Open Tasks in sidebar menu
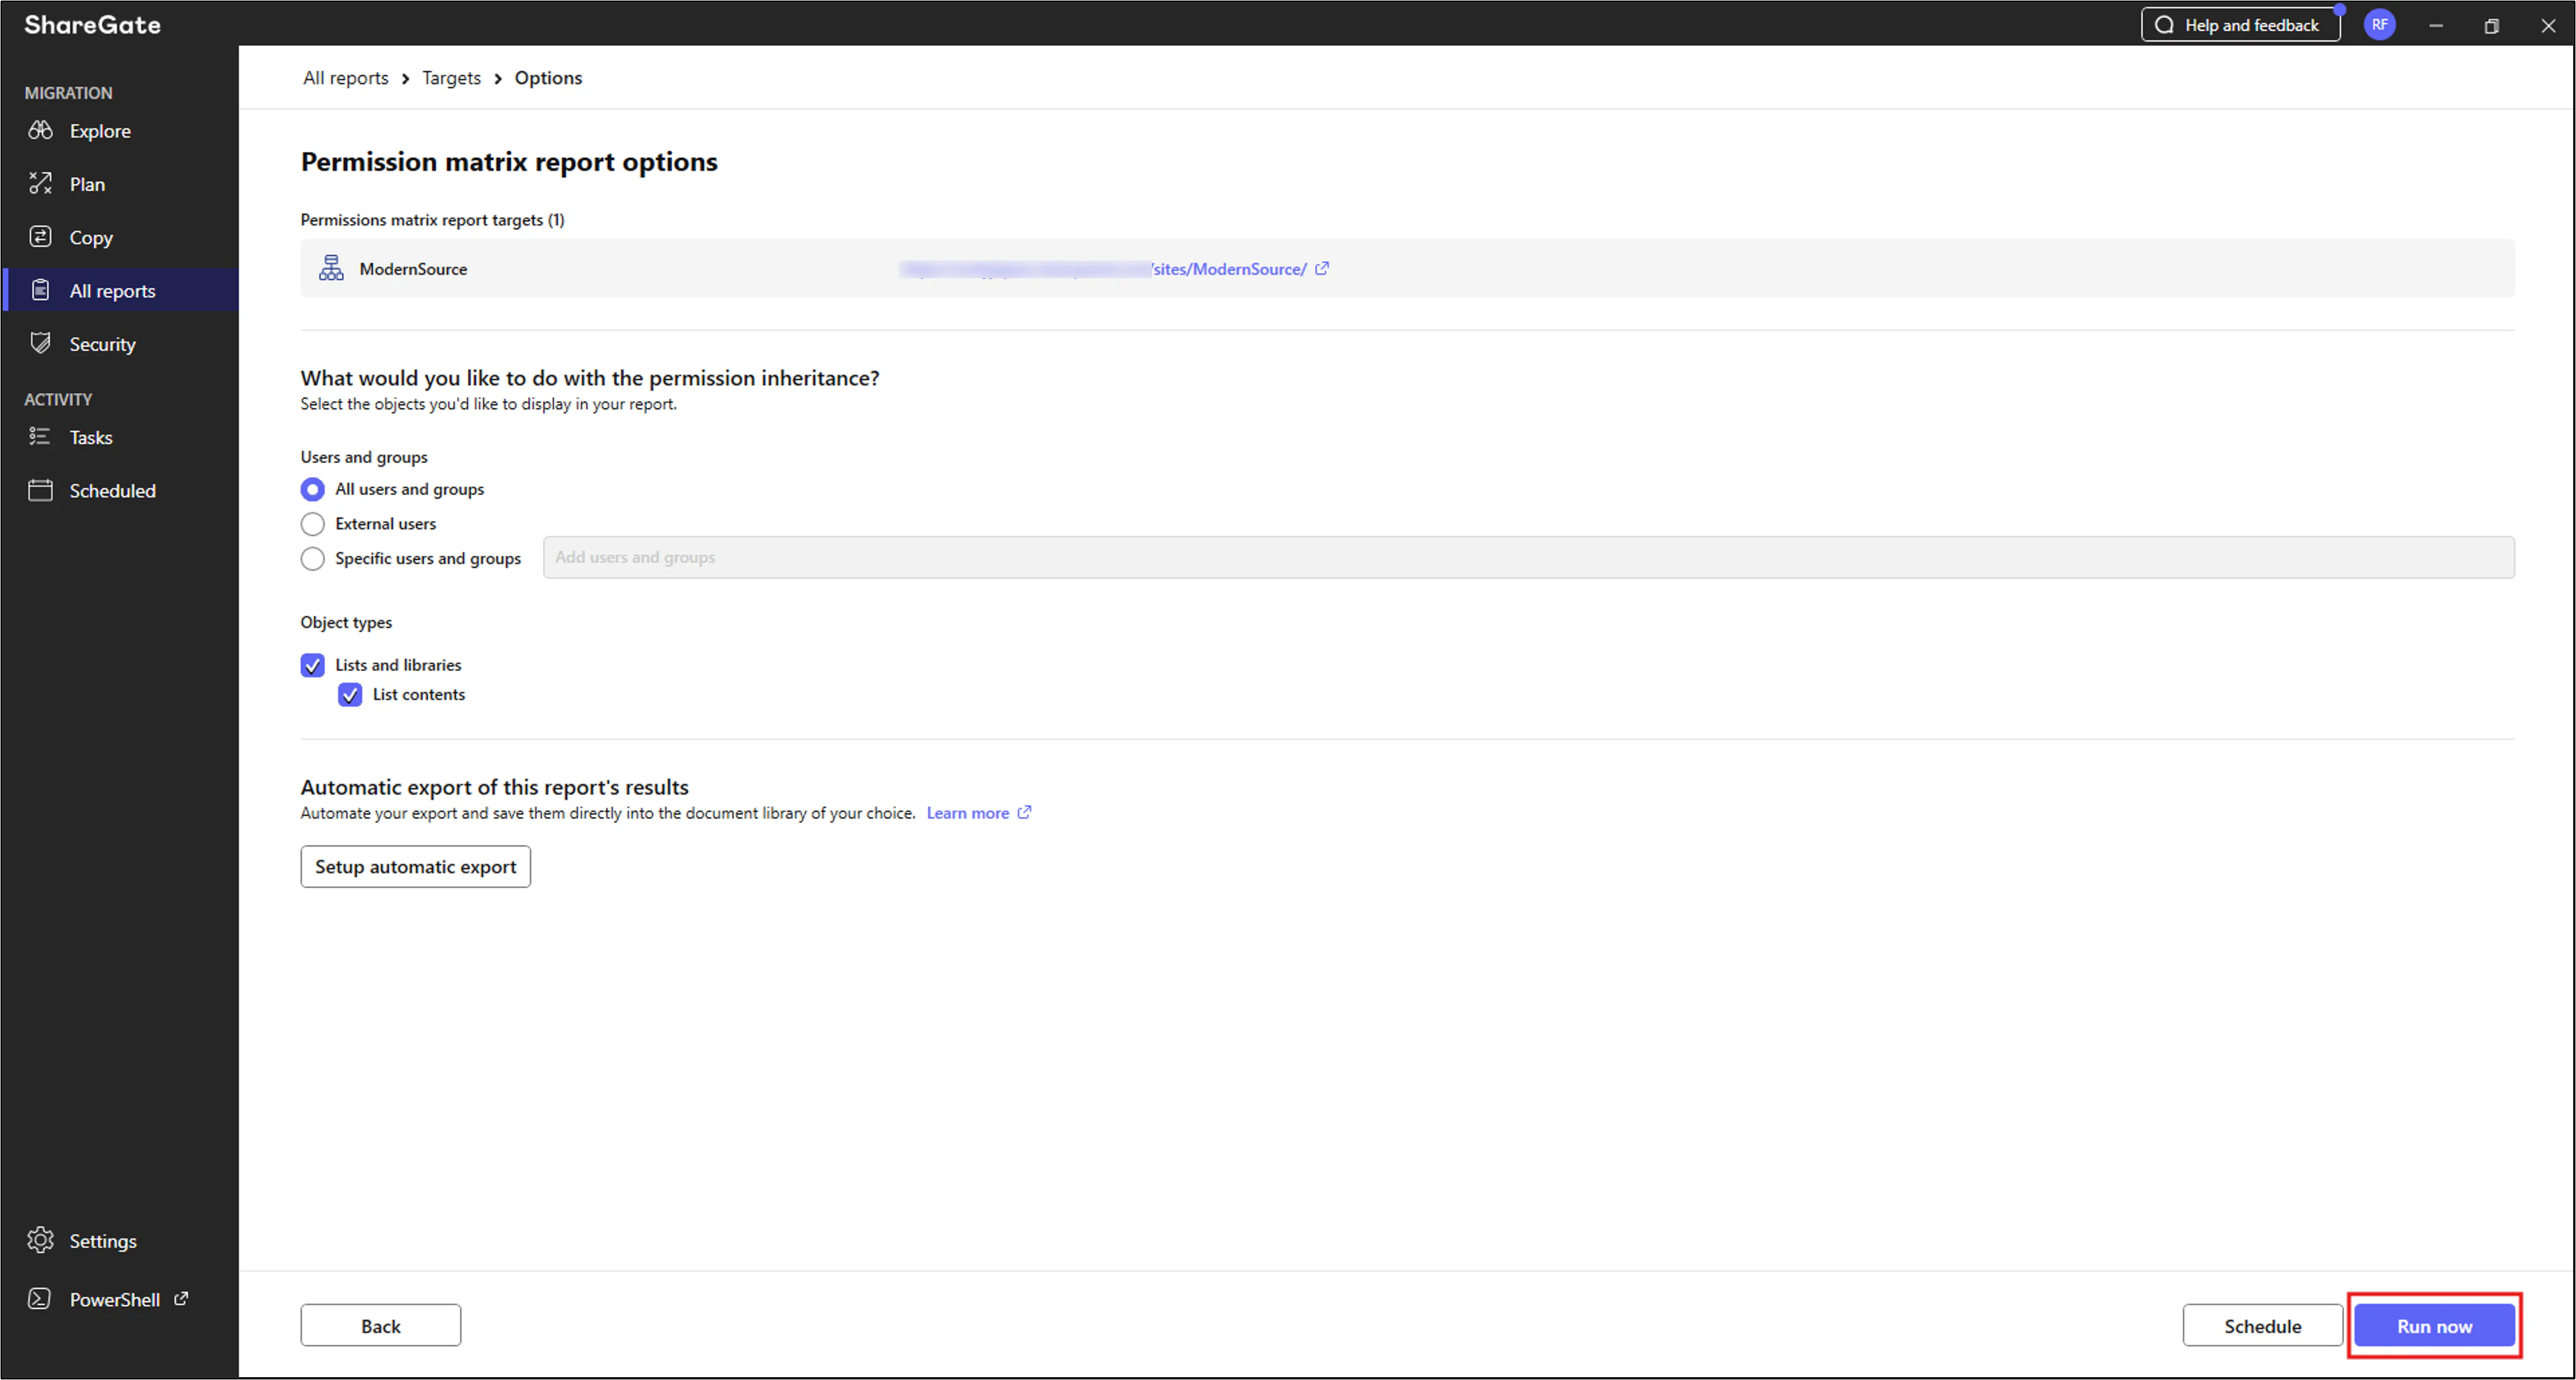The image size is (2576, 1380). tap(120, 437)
